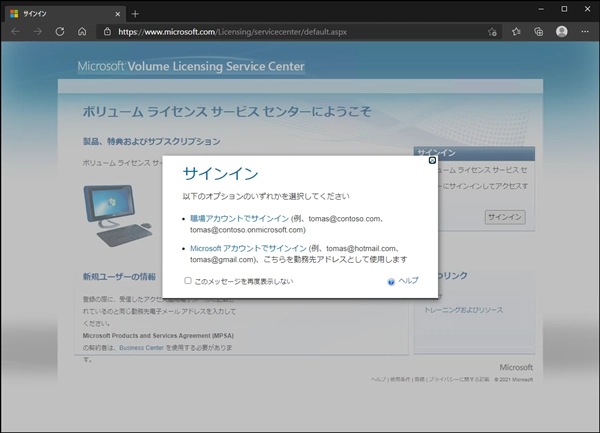The width and height of the screenshot is (600, 433).
Task: Close the サインイン browser tab
Action: pyautogui.click(x=117, y=14)
